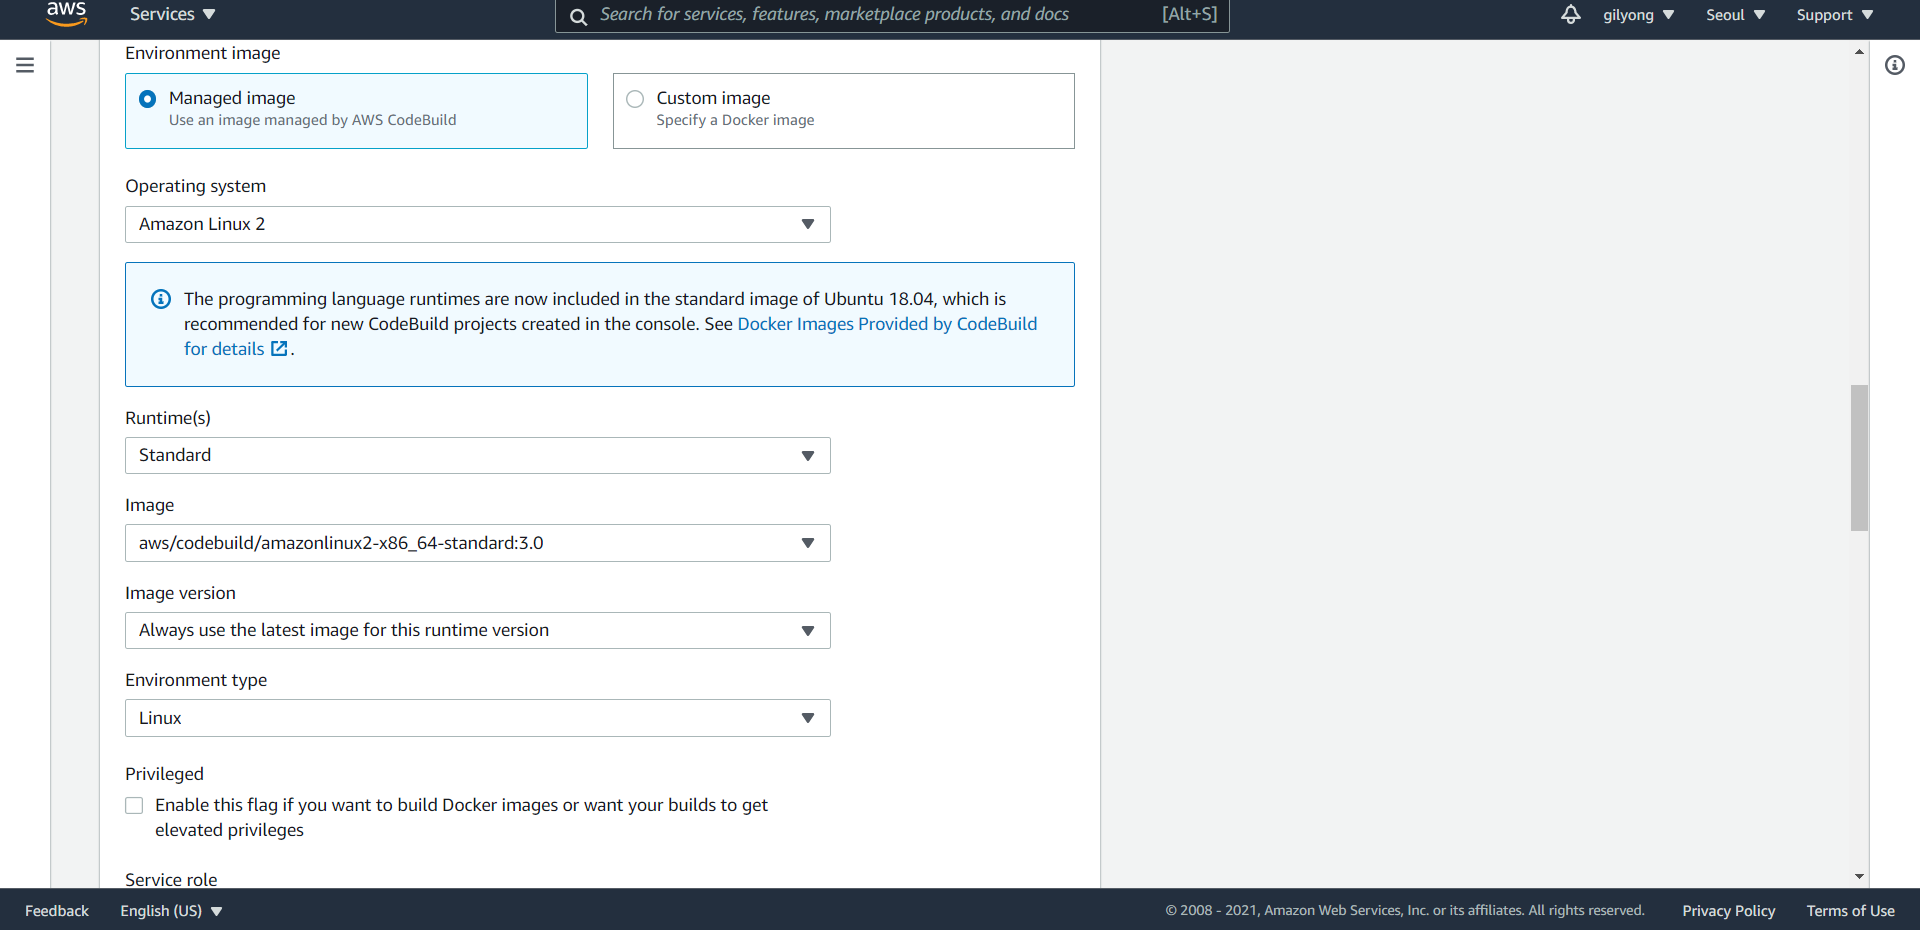Open the Image dropdown
This screenshot has height=930, width=1920.
478,543
